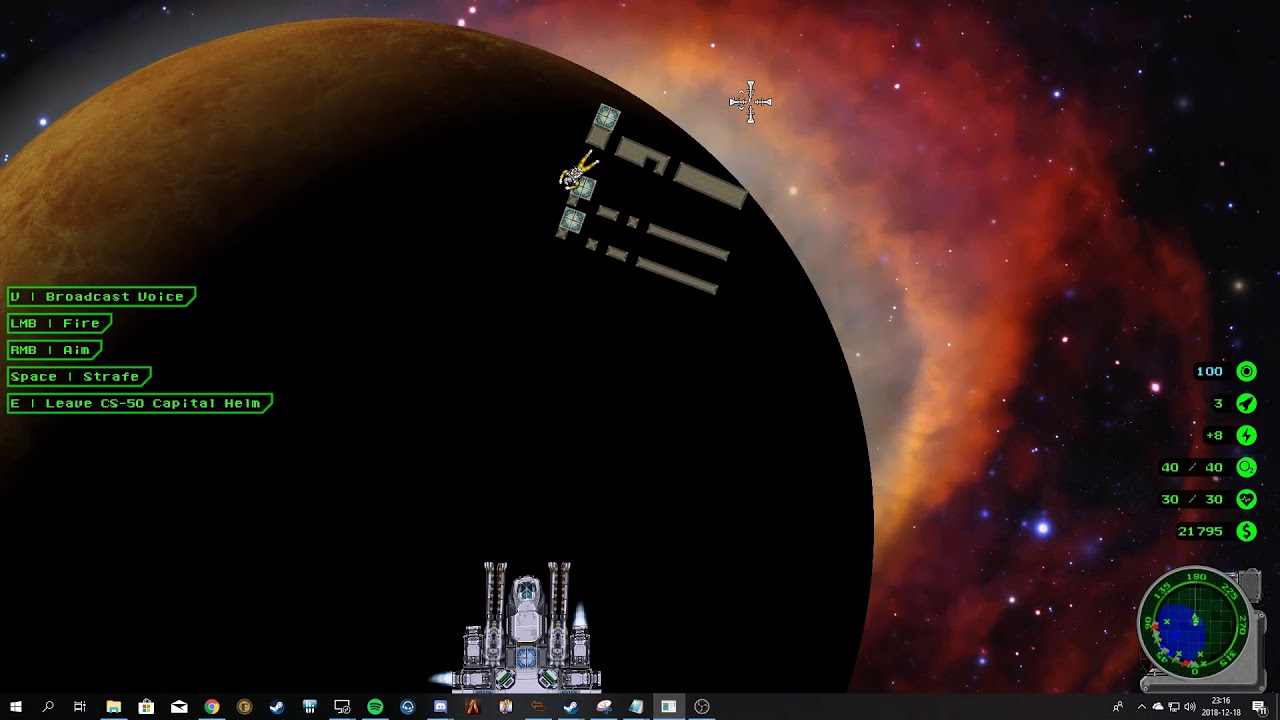1280x720 pixels.
Task: Open first Steam icon in taskbar
Action: (x=277, y=707)
